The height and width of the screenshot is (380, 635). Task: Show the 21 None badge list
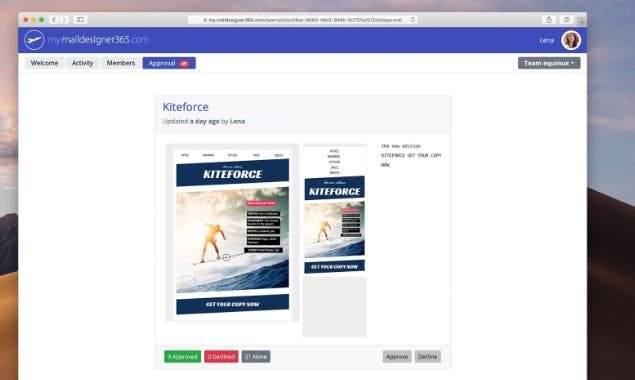[x=256, y=357]
